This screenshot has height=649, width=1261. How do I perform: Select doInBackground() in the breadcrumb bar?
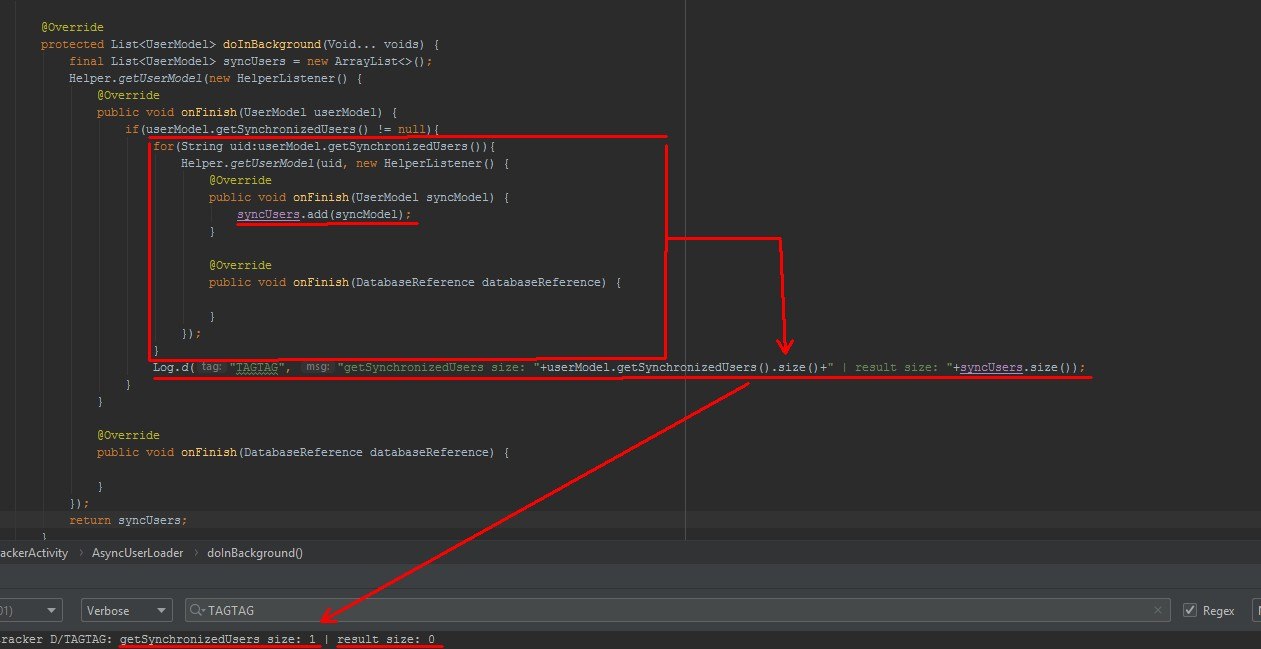(255, 552)
